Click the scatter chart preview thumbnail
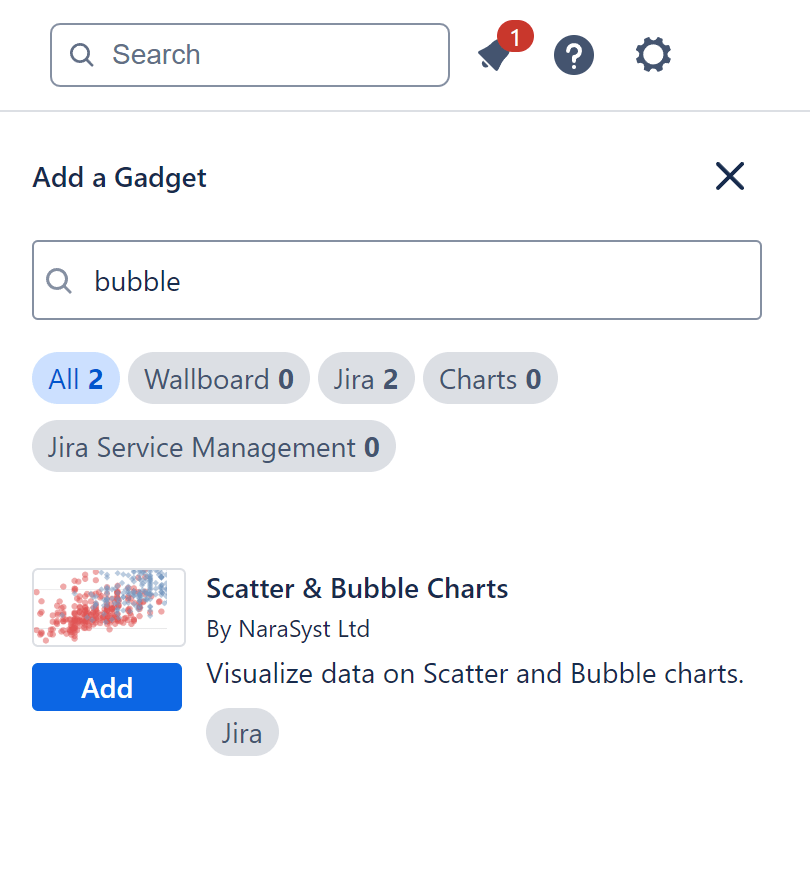 click(x=108, y=607)
